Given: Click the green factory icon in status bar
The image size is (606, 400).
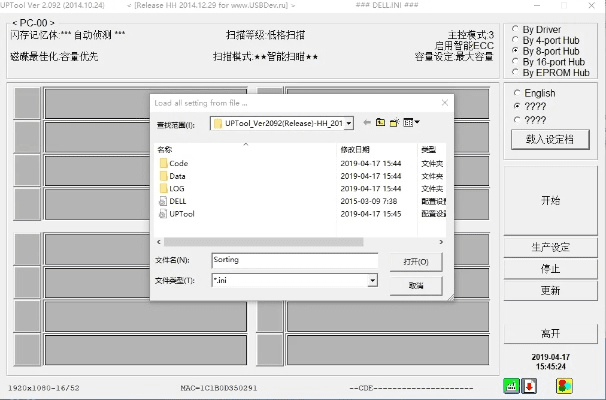Looking at the screenshot, I should (x=511, y=386).
